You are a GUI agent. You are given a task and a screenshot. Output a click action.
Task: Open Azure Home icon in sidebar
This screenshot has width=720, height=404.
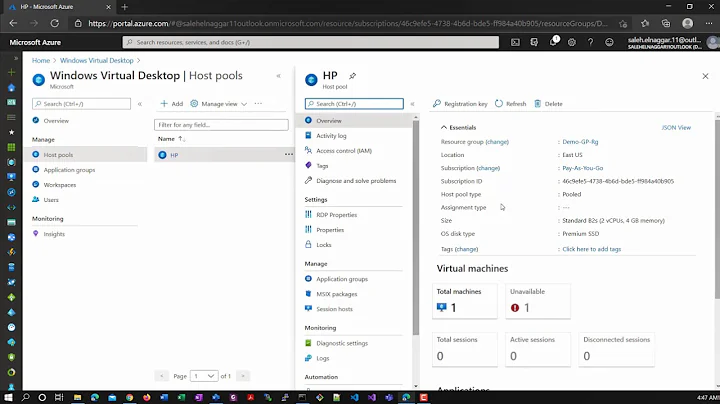pyautogui.click(x=11, y=87)
